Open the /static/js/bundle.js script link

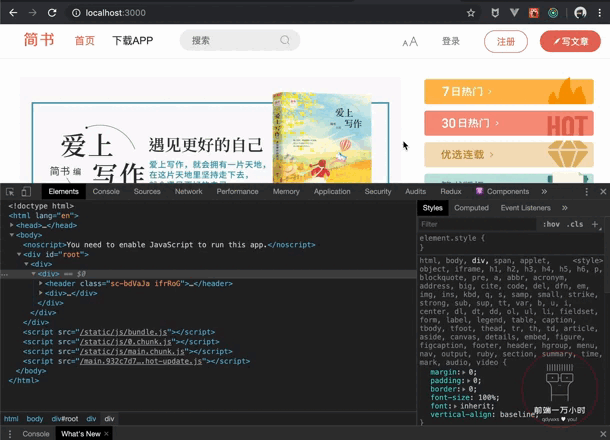(123, 332)
